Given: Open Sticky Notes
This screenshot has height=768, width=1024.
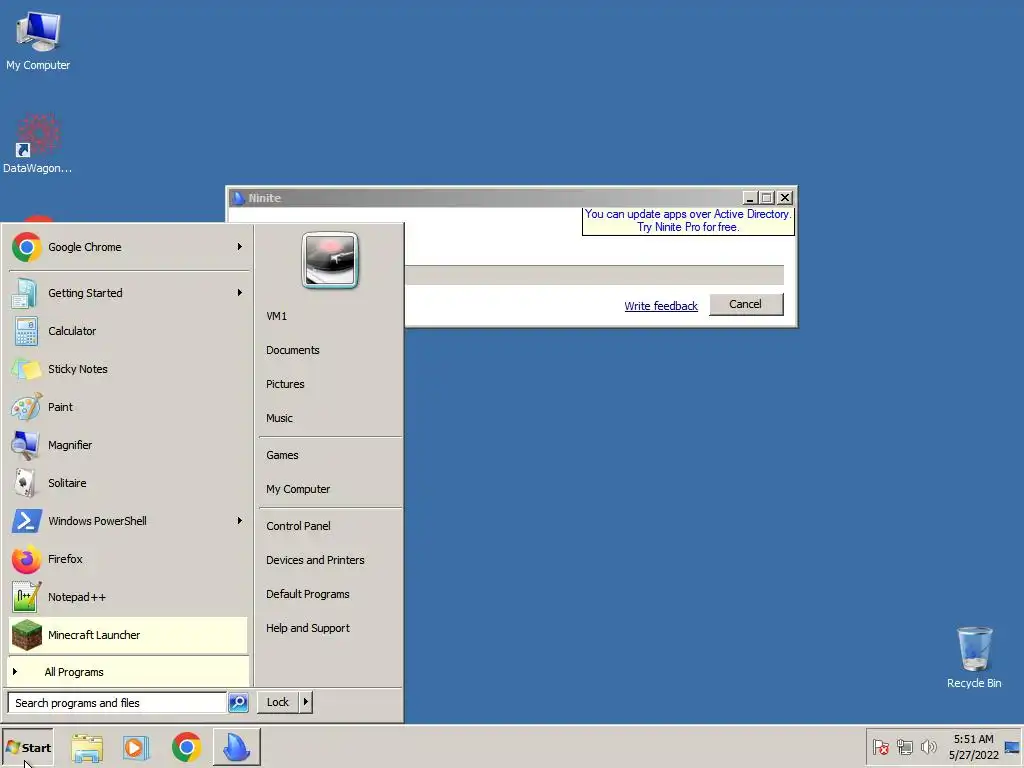Looking at the screenshot, I should tap(128, 369).
